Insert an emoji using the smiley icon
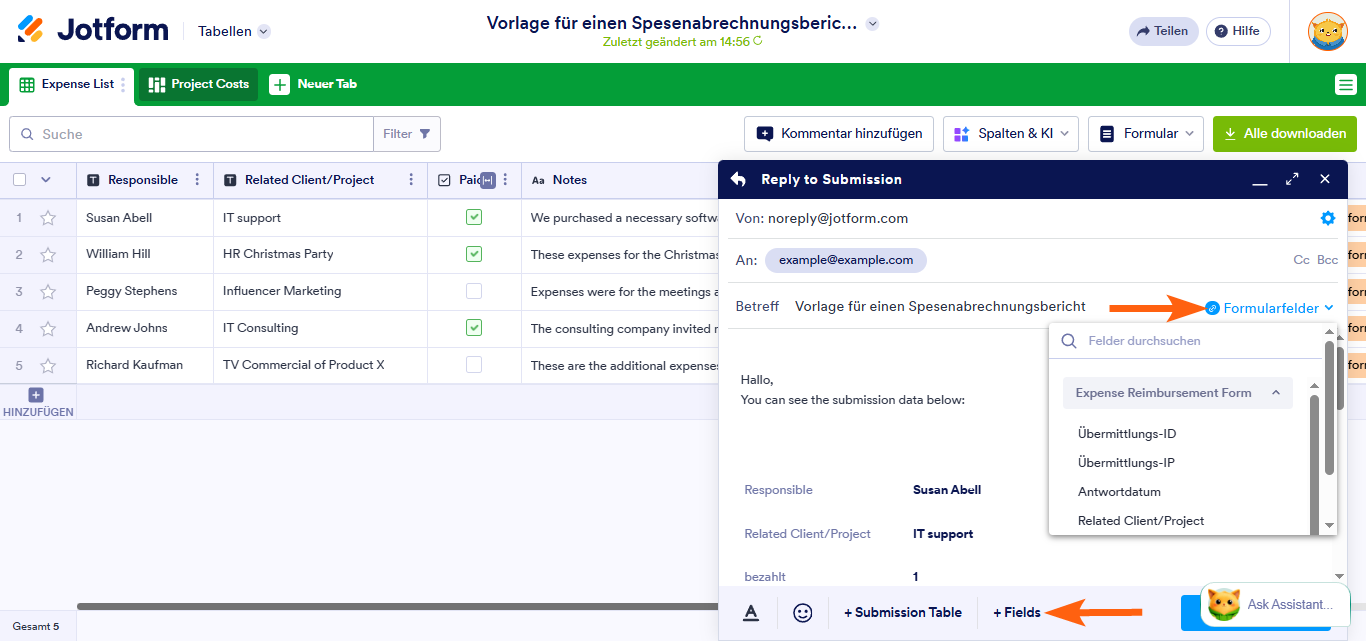Viewport: 1366px width, 641px height. 802,611
